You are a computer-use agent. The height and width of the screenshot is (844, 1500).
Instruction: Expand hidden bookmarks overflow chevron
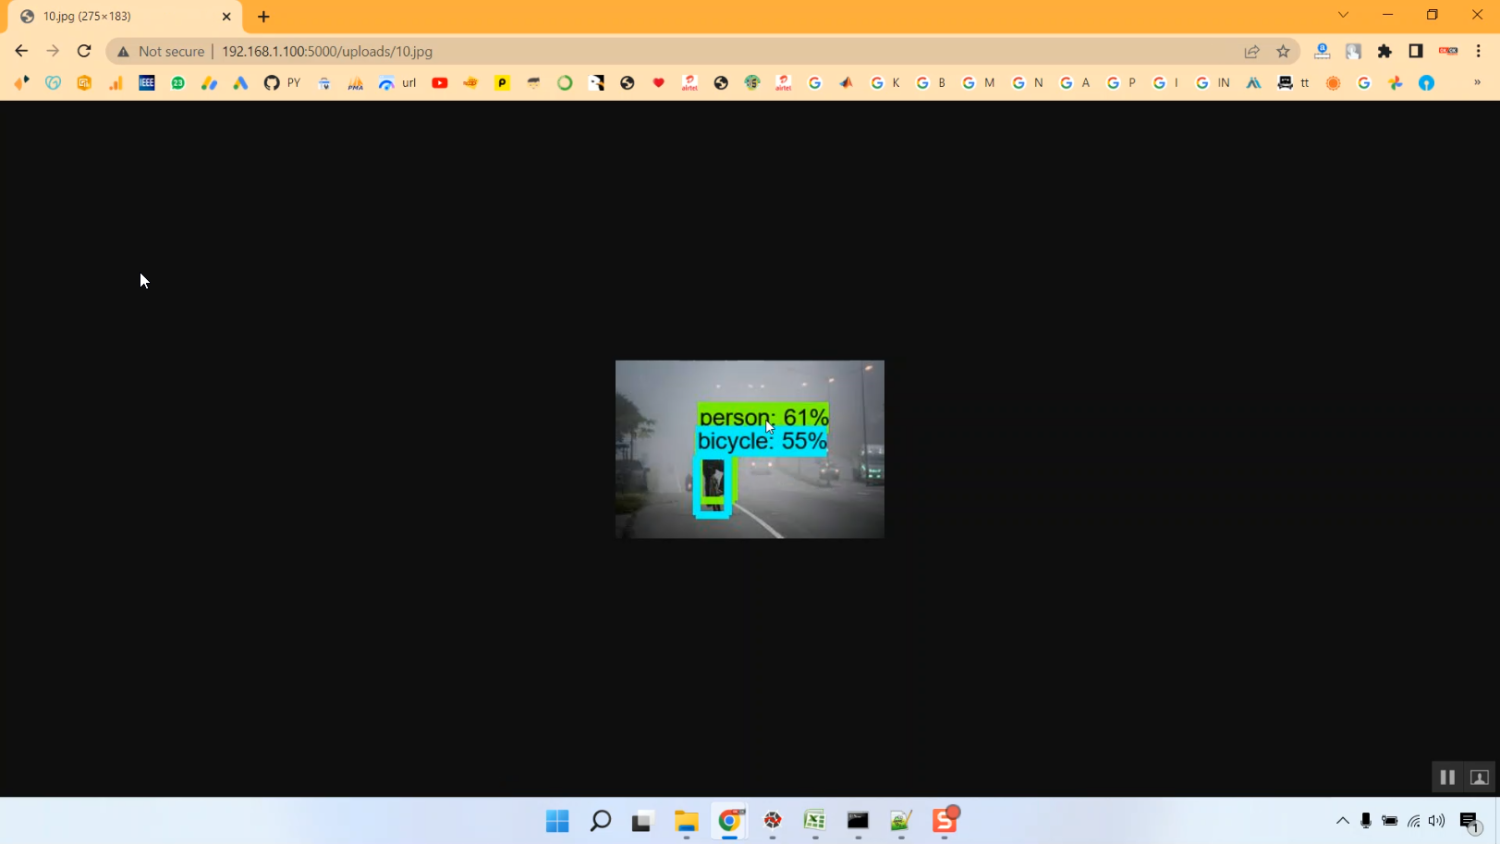coord(1477,83)
